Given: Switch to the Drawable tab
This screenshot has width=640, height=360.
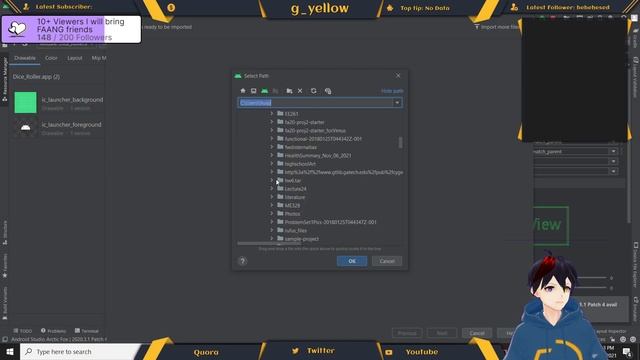Looking at the screenshot, I should pos(25,58).
